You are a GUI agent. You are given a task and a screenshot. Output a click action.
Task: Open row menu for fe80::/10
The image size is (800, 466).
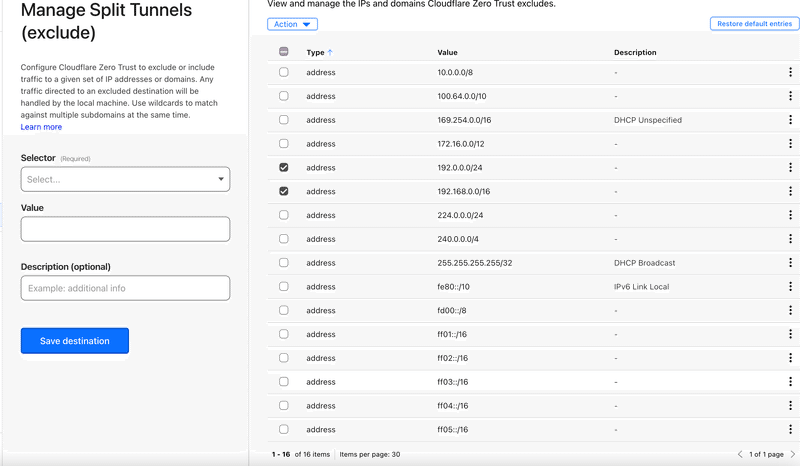pos(790,286)
